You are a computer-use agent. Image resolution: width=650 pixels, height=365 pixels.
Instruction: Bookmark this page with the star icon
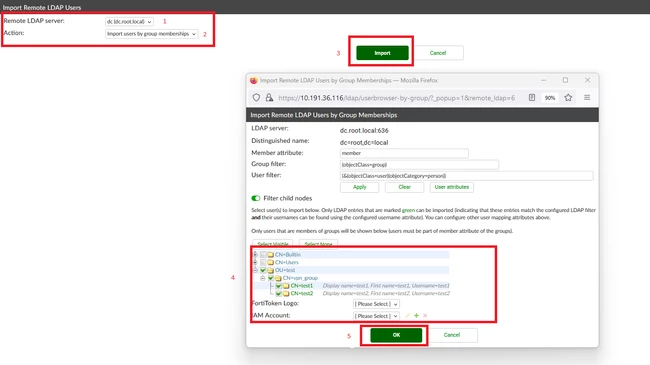(568, 97)
